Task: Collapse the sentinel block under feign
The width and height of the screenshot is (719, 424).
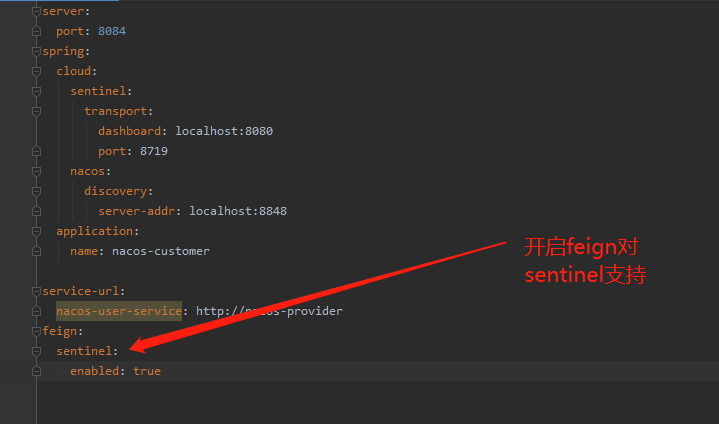Action: point(37,351)
